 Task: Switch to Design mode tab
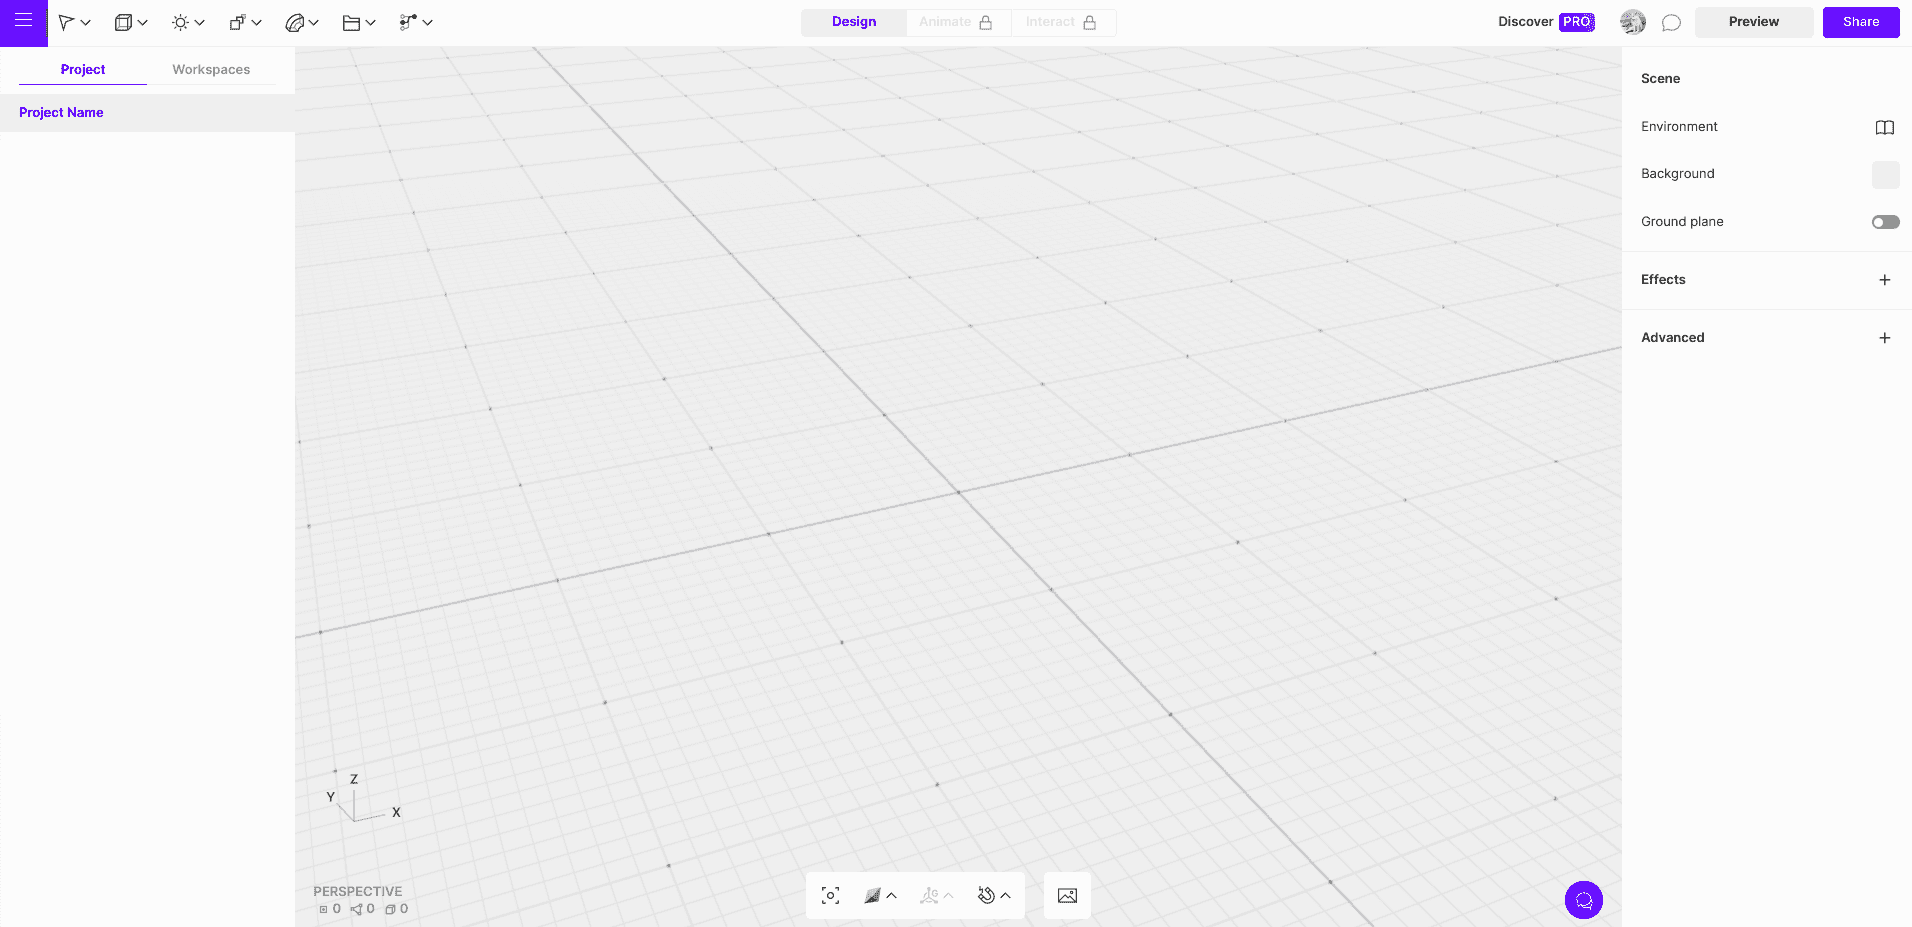pyautogui.click(x=854, y=22)
